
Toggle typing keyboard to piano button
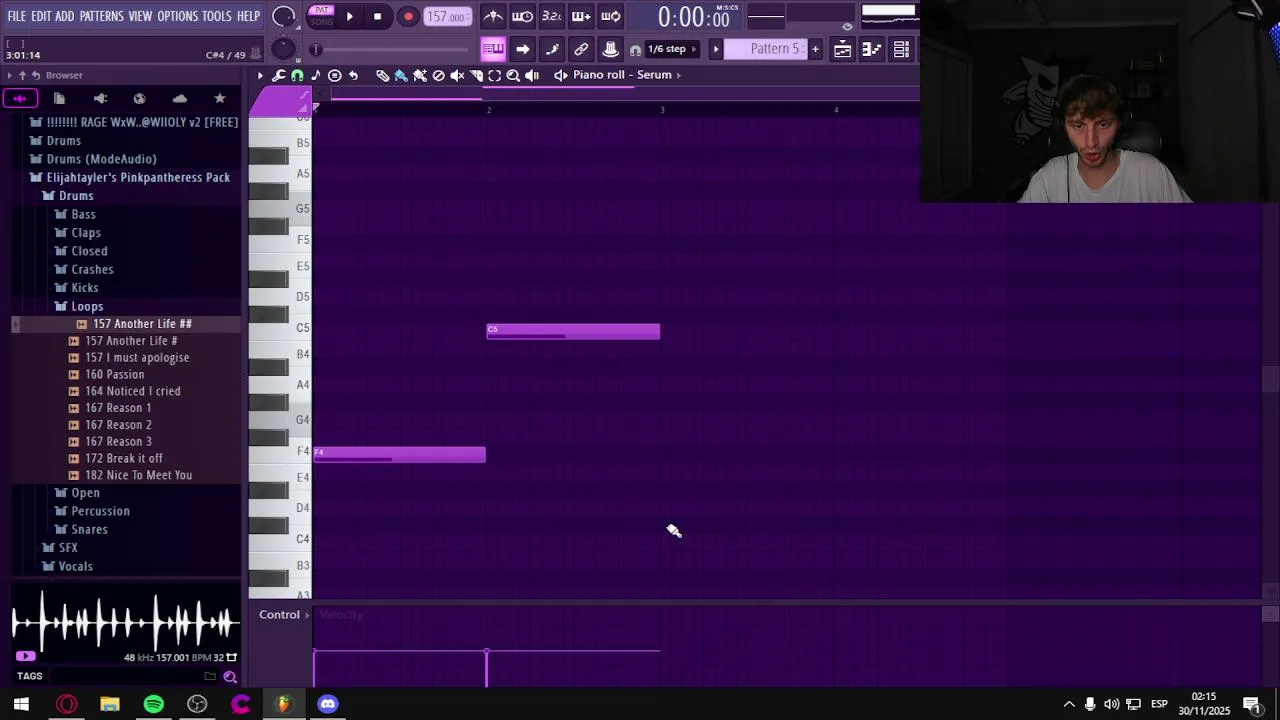click(x=493, y=49)
